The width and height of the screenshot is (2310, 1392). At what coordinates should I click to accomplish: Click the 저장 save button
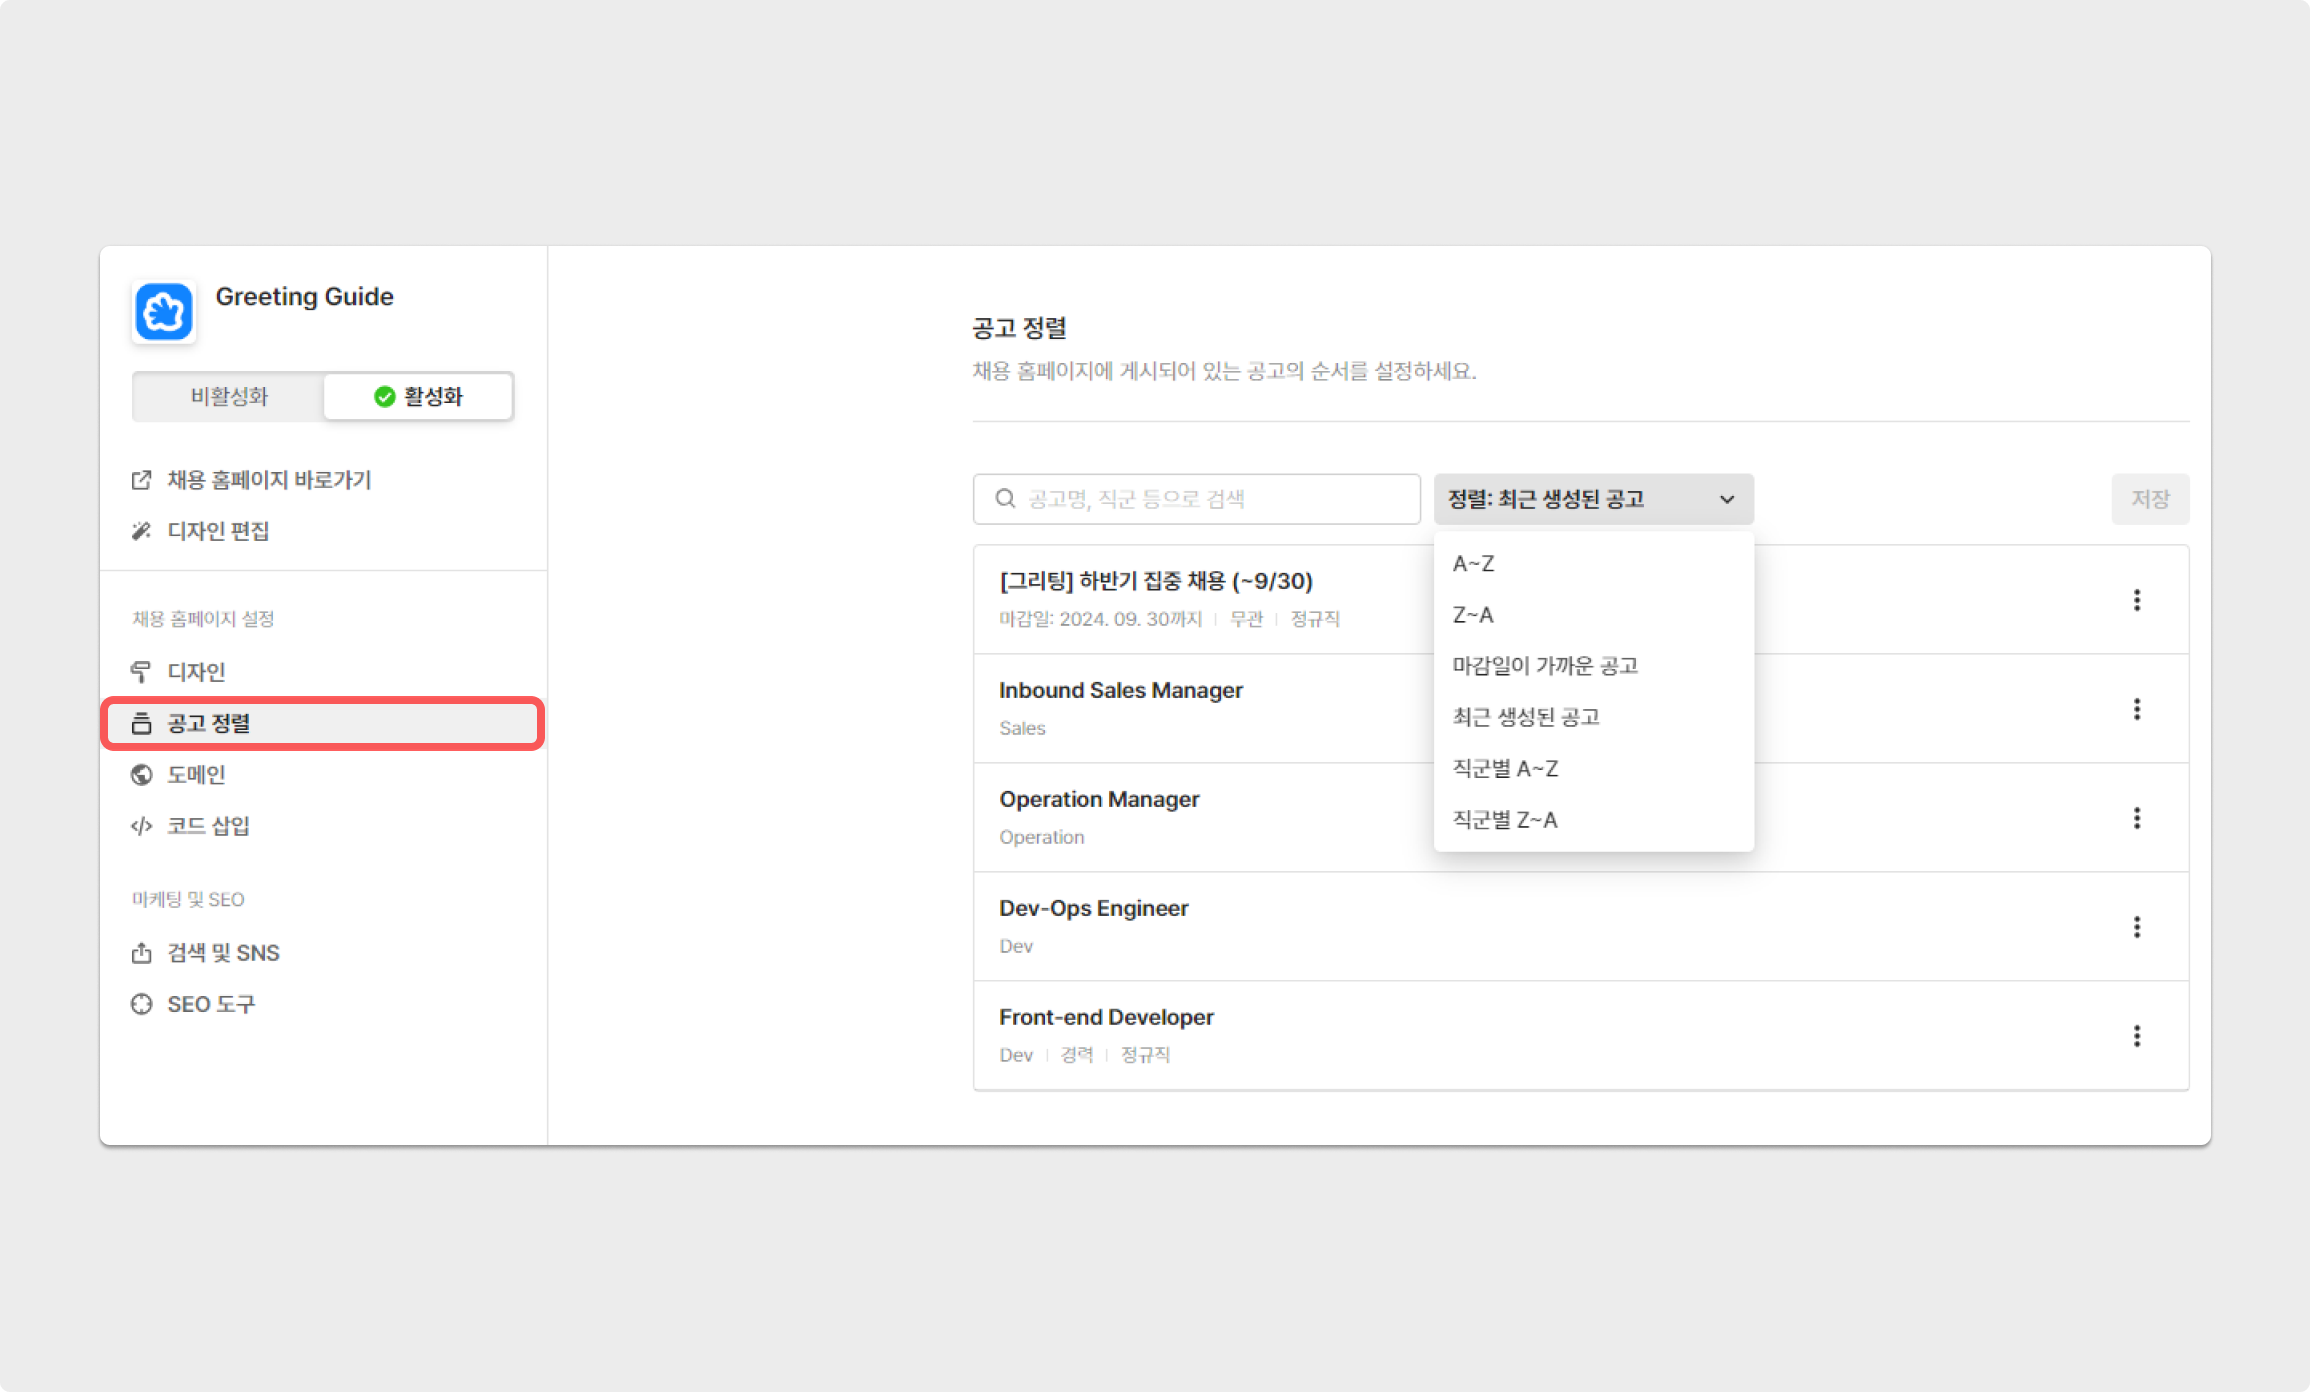(2150, 499)
